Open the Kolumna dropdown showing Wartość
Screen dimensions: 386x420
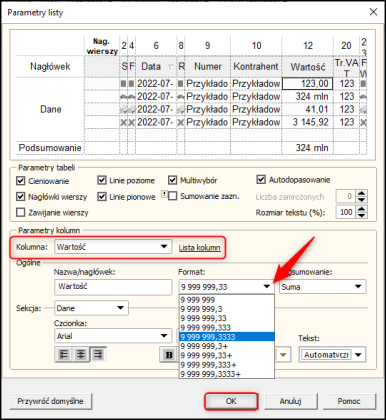(113, 247)
